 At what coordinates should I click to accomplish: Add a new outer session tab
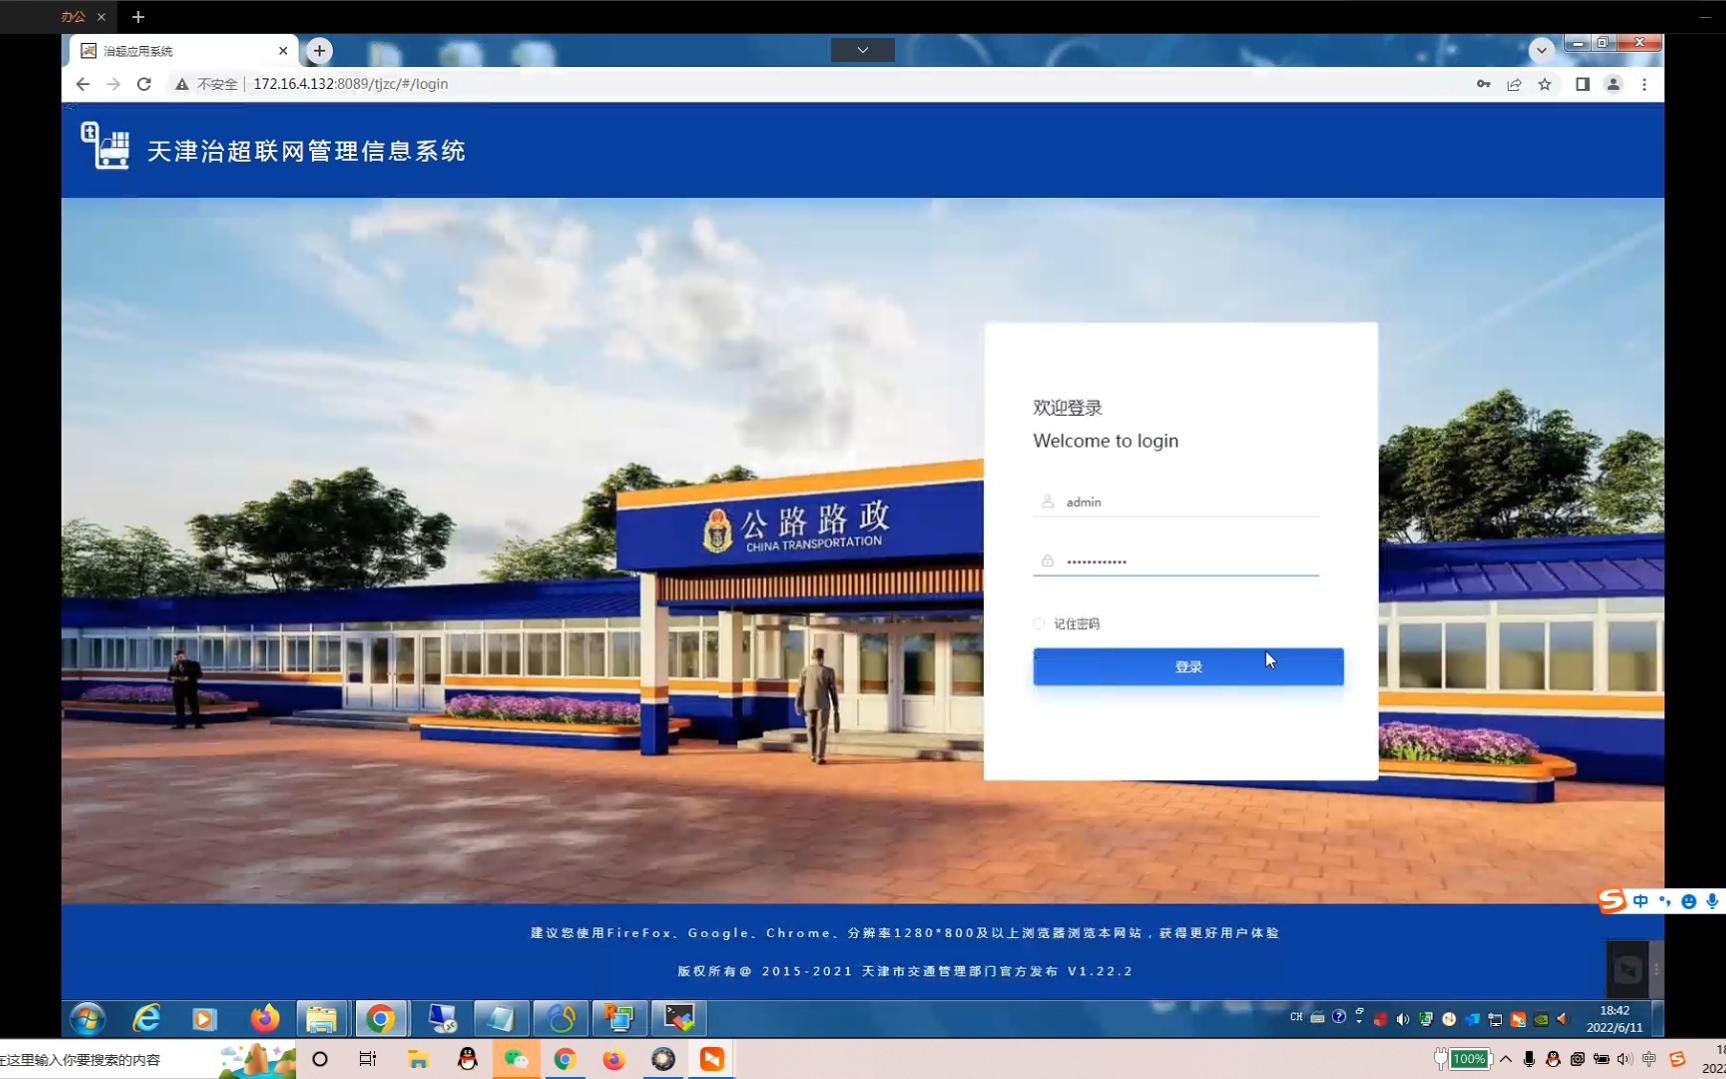tap(138, 17)
